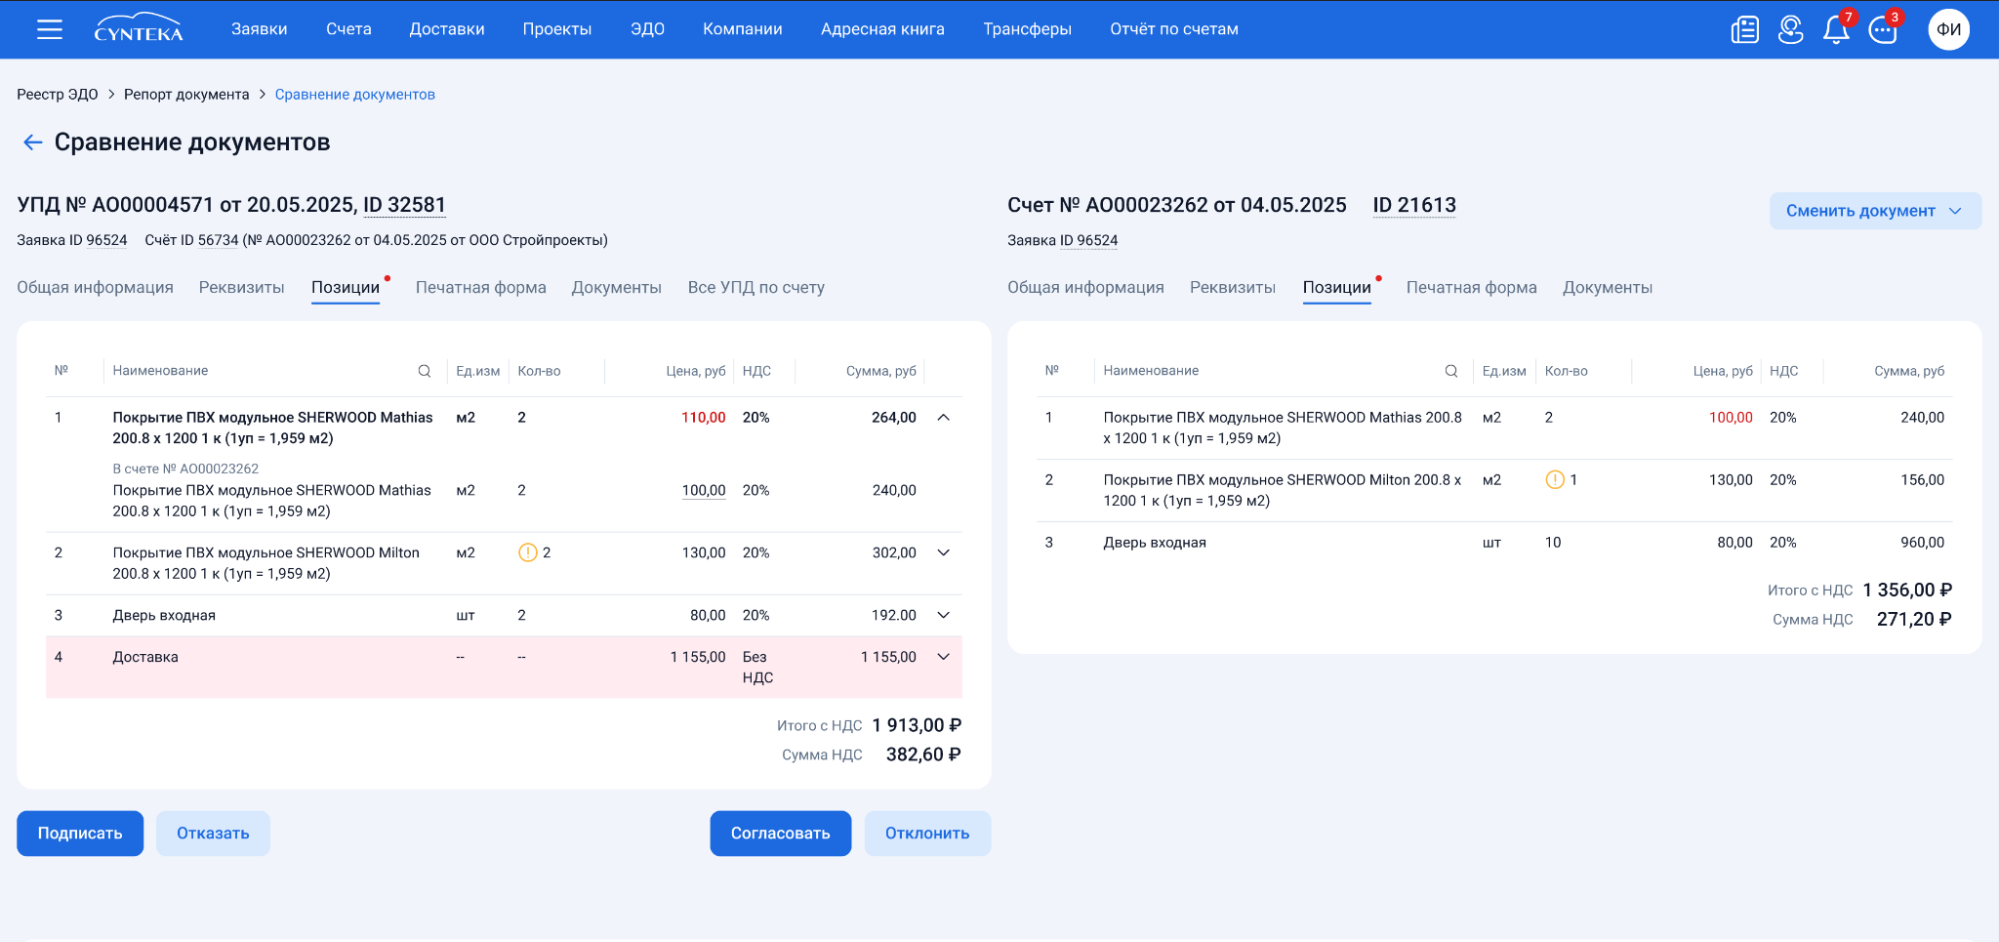Click Сумма НДС value 382,60 ₽
The width and height of the screenshot is (1999, 942).
pyautogui.click(x=923, y=754)
